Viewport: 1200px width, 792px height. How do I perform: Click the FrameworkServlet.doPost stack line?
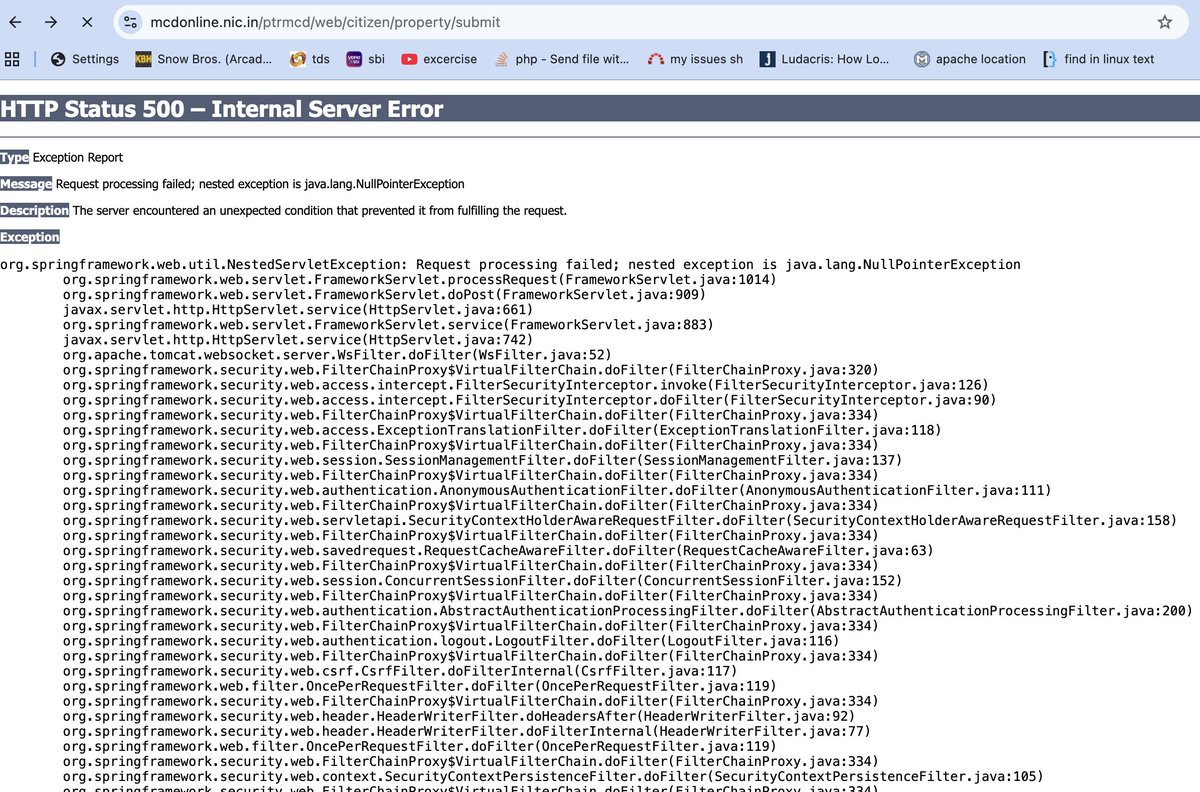click(384, 295)
